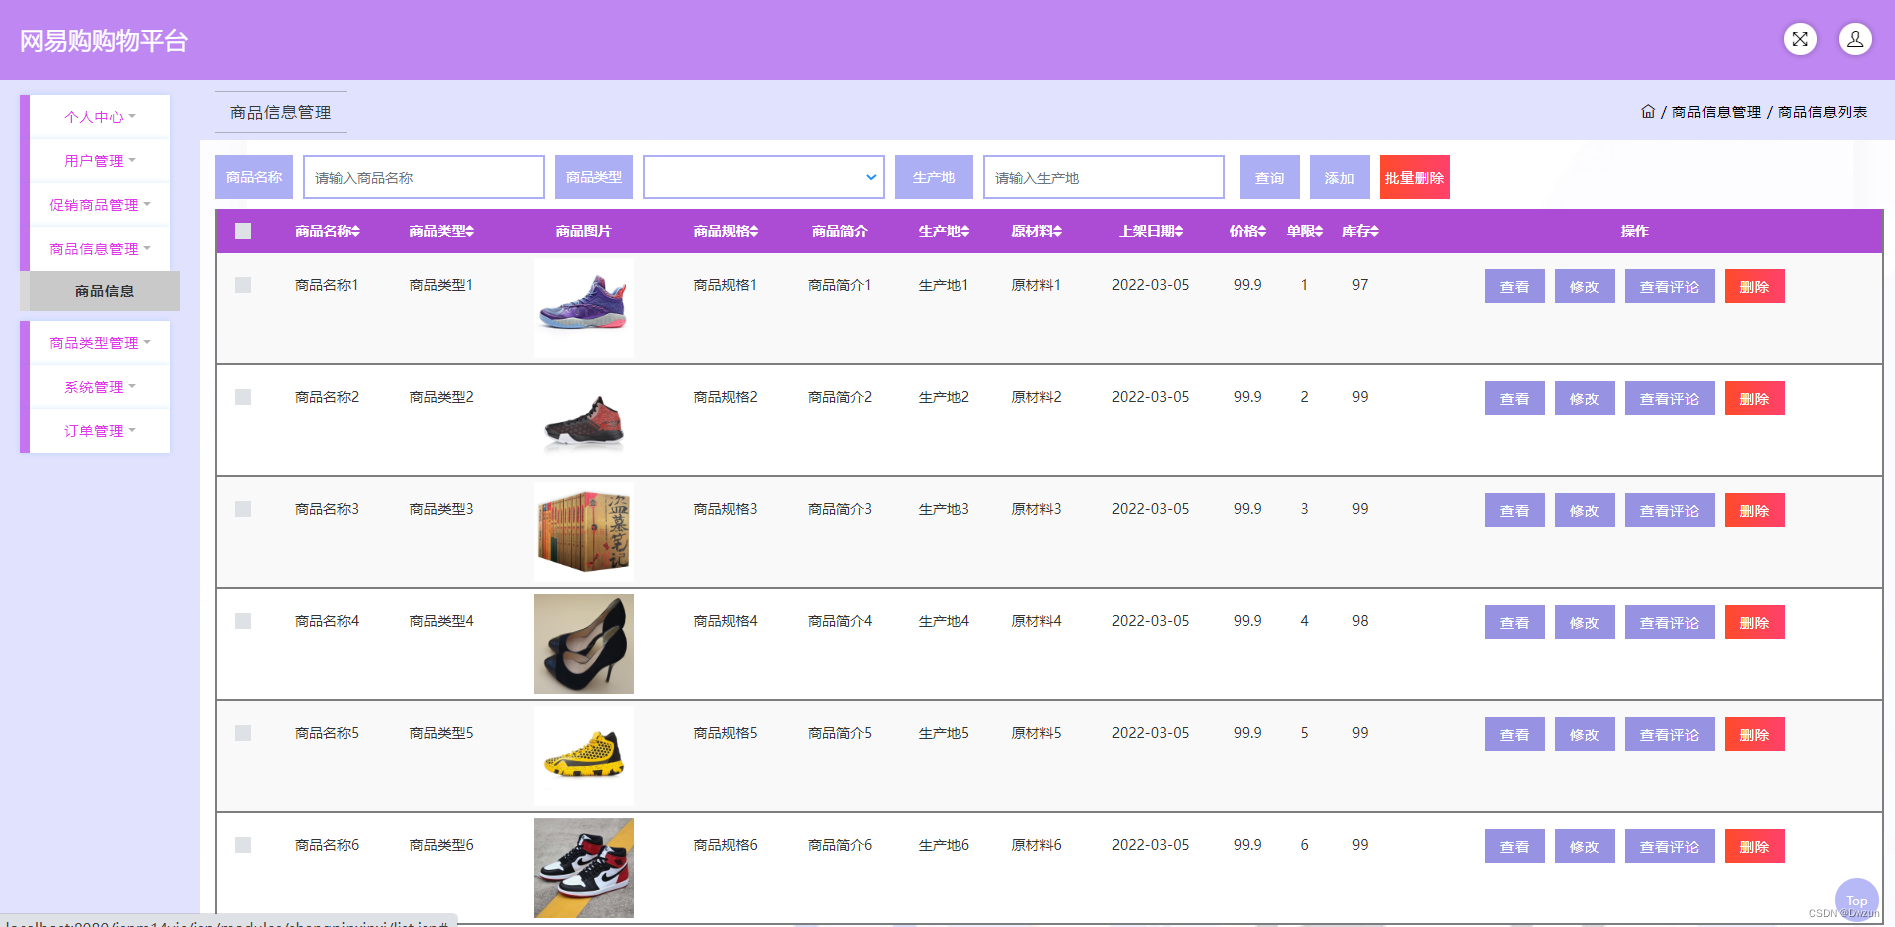The height and width of the screenshot is (927, 1895).
Task: Open the user profile icon
Action: click(x=1855, y=39)
